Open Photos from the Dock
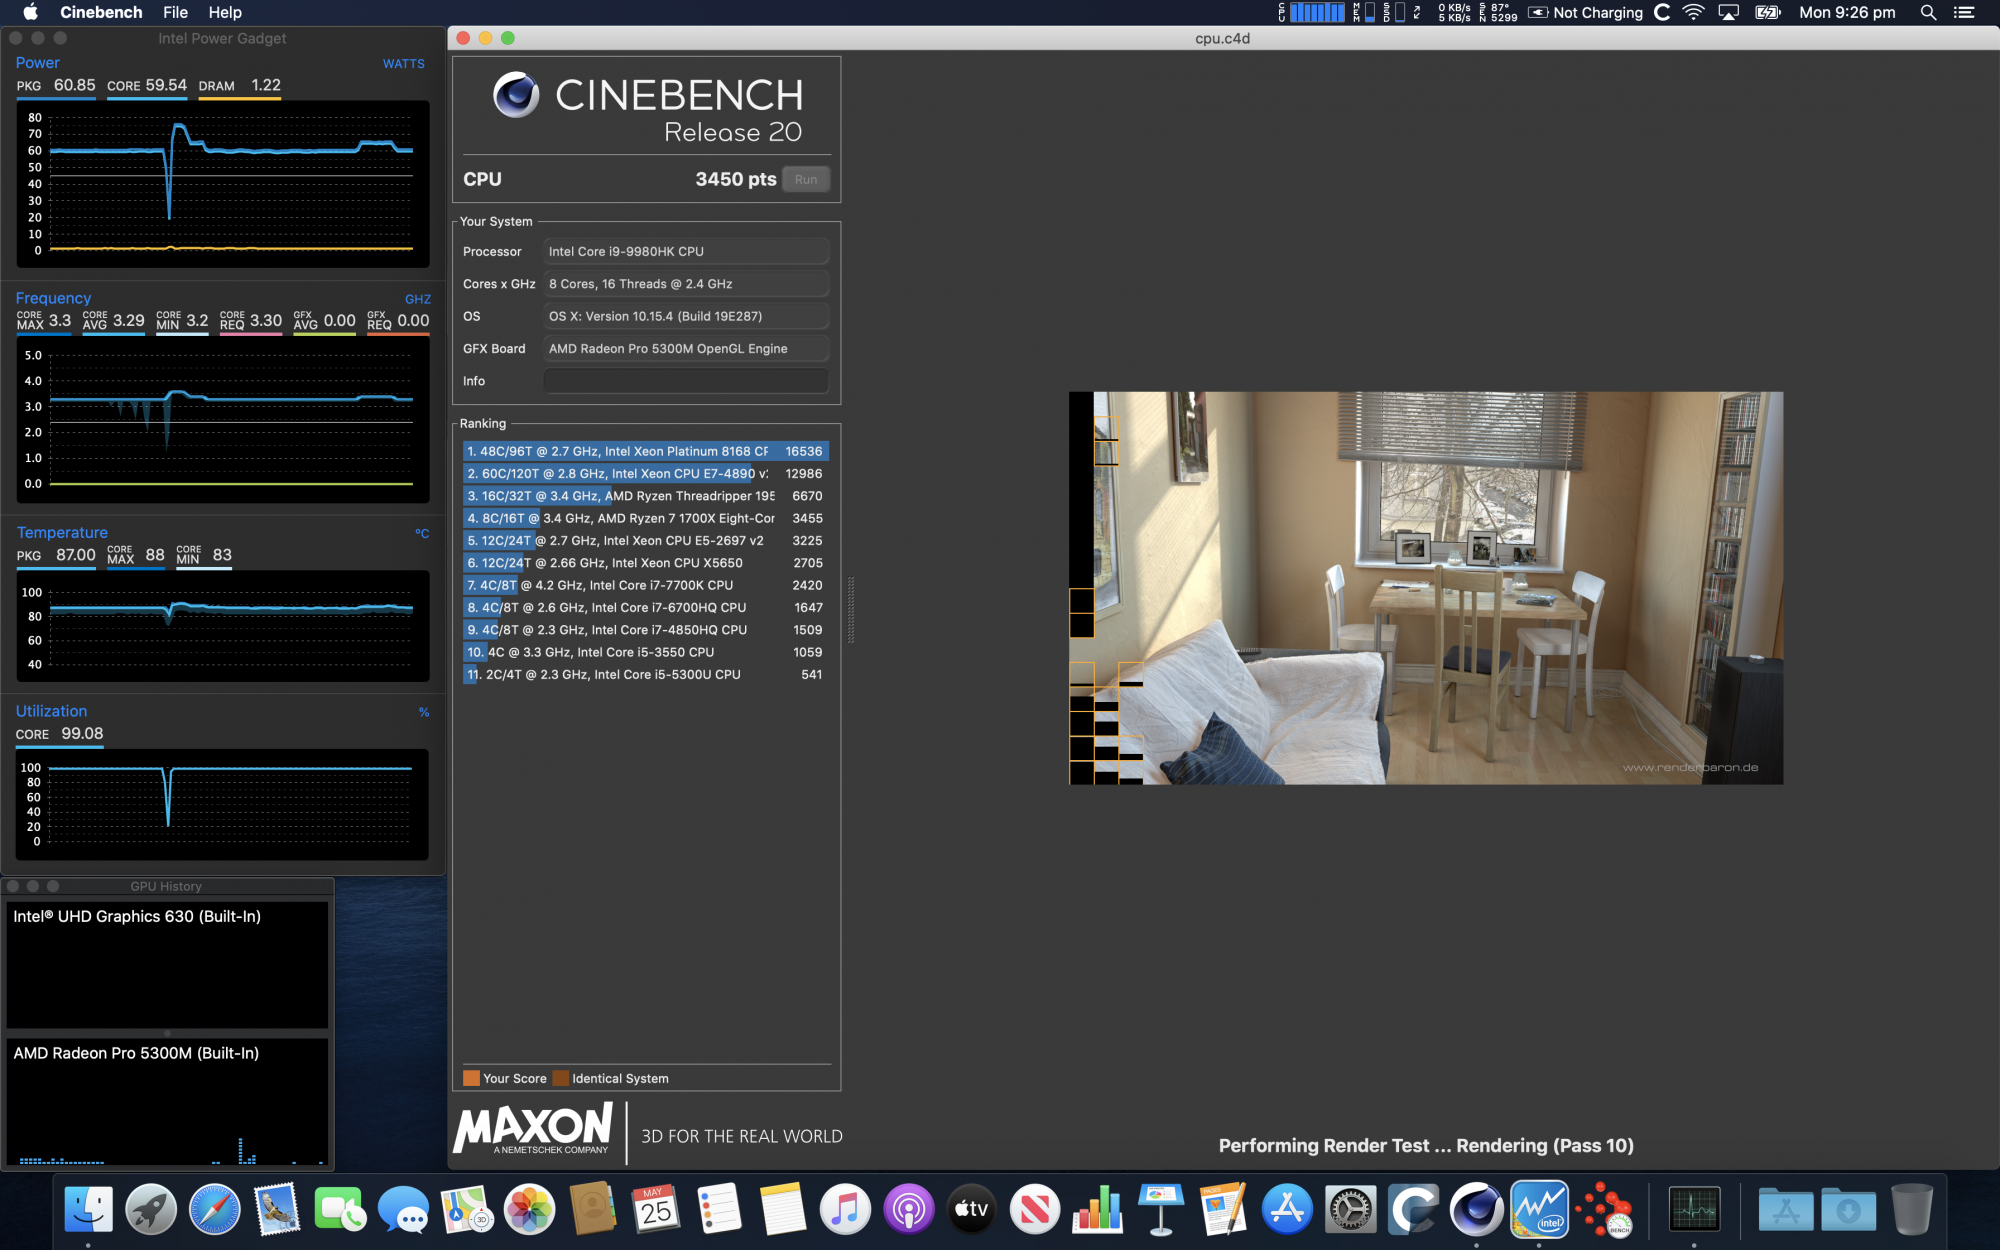This screenshot has width=2000, height=1250. point(529,1209)
